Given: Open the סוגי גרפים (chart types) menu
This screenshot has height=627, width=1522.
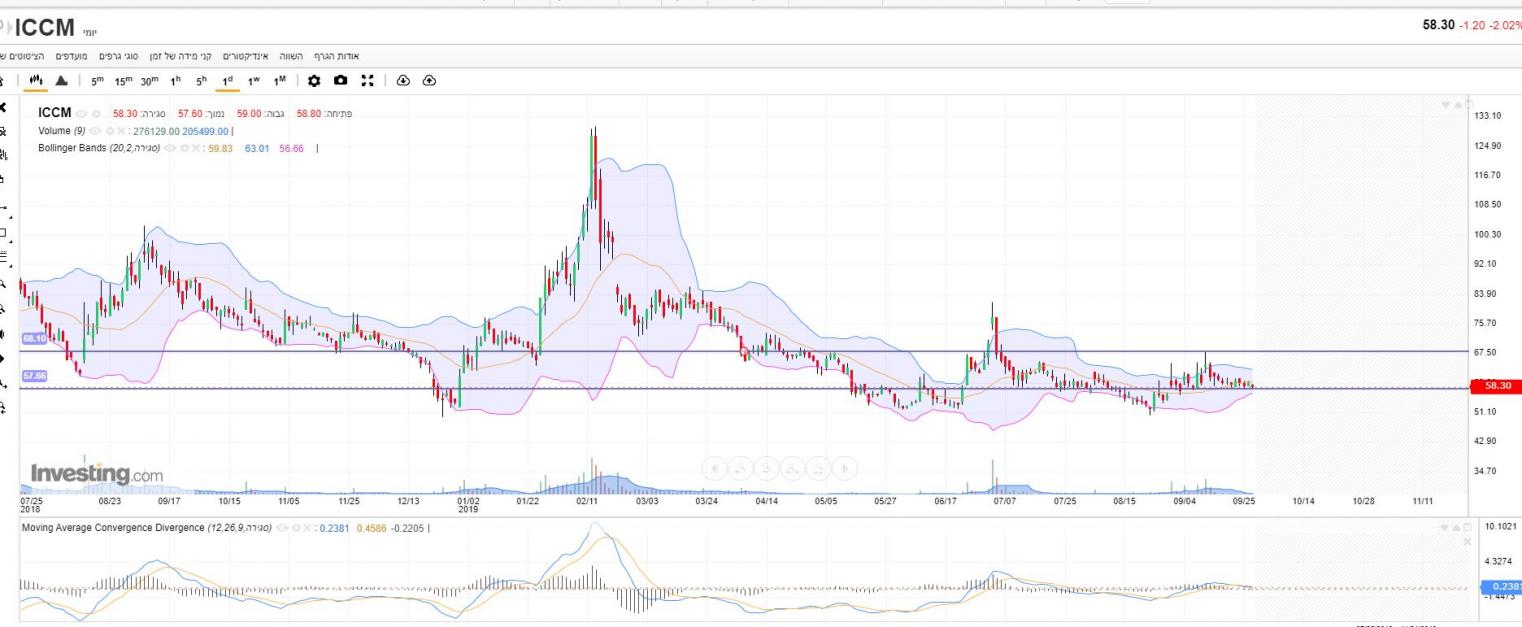Looking at the screenshot, I should [x=118, y=56].
